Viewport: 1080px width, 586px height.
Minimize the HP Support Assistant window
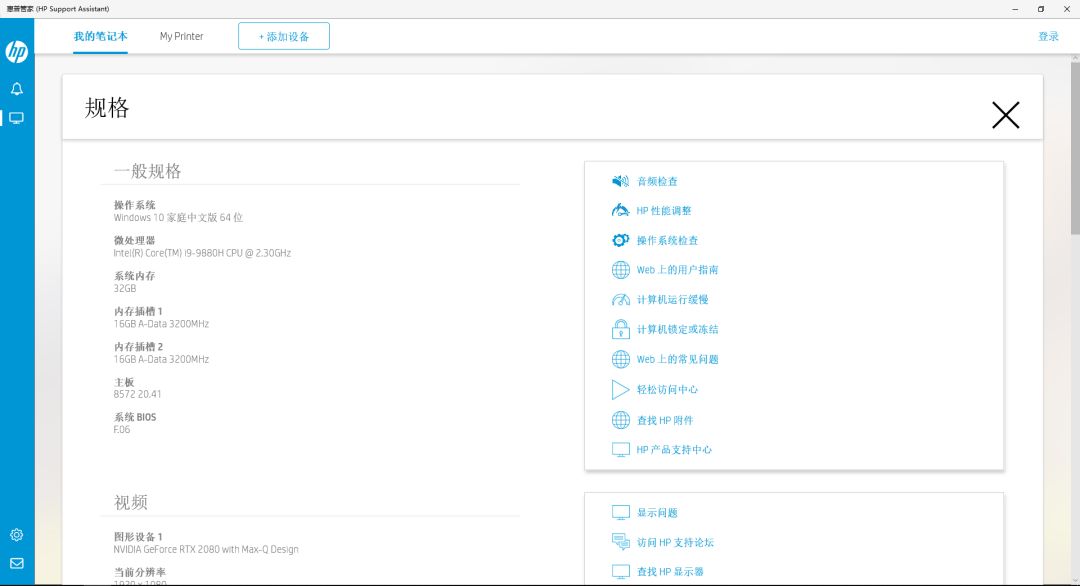tap(1015, 9)
